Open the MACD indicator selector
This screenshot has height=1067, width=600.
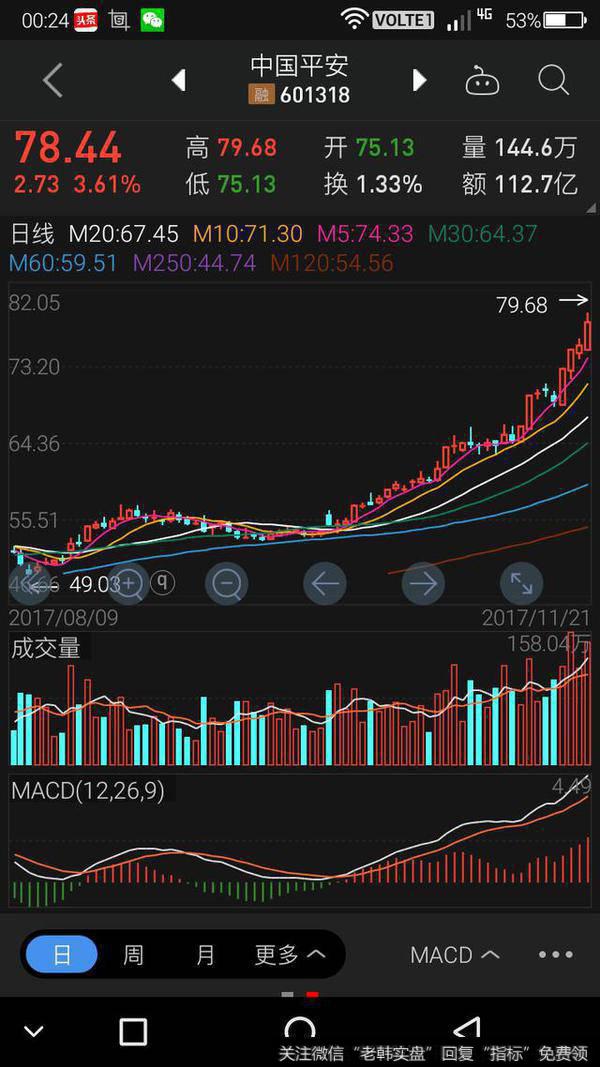coord(455,955)
